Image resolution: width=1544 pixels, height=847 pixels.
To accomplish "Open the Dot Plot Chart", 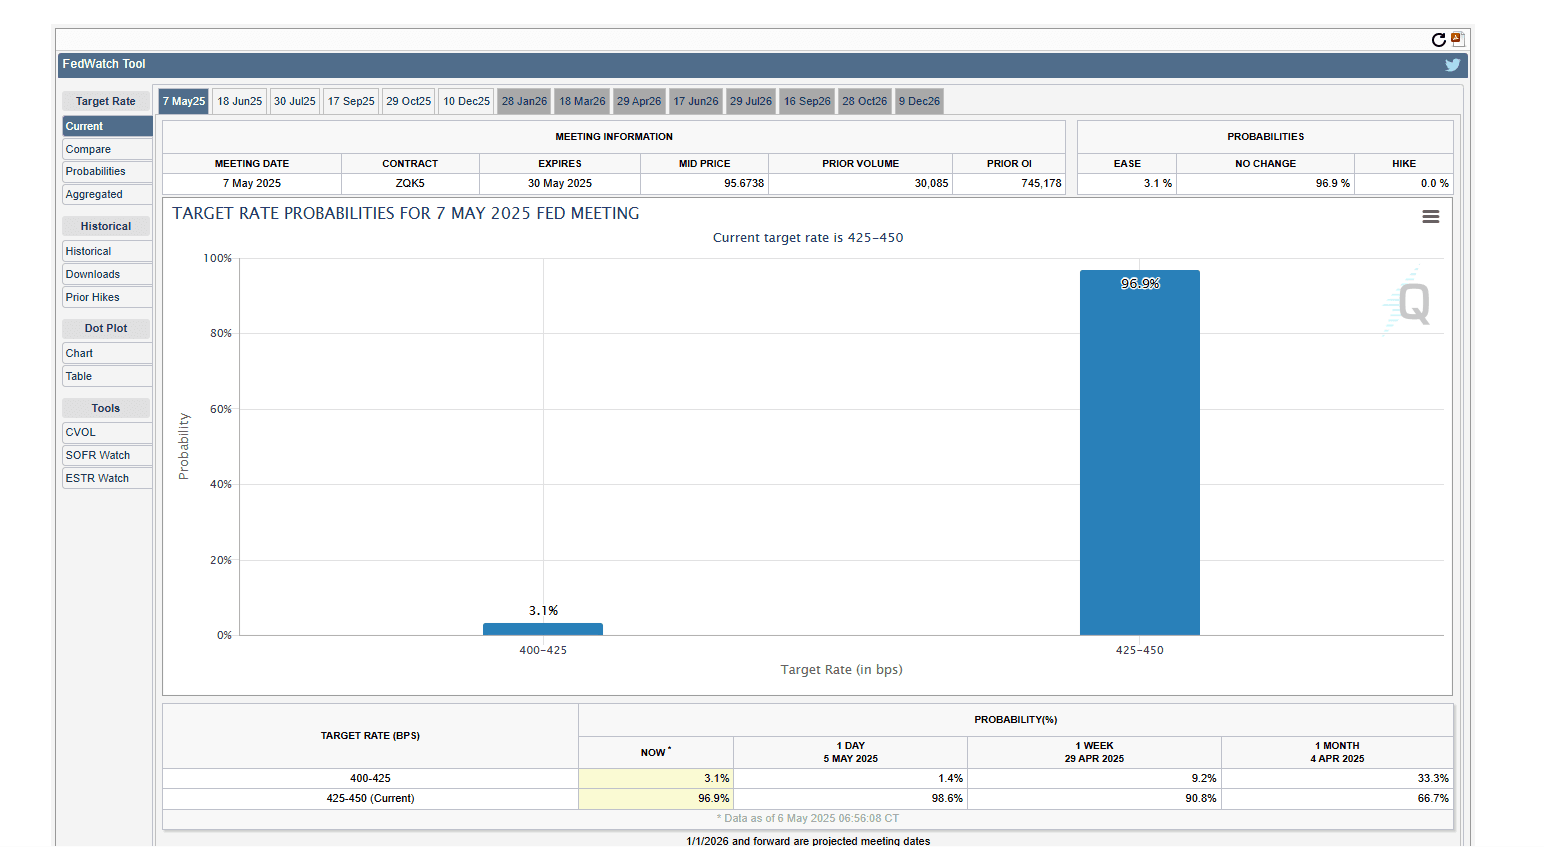I will tap(106, 354).
